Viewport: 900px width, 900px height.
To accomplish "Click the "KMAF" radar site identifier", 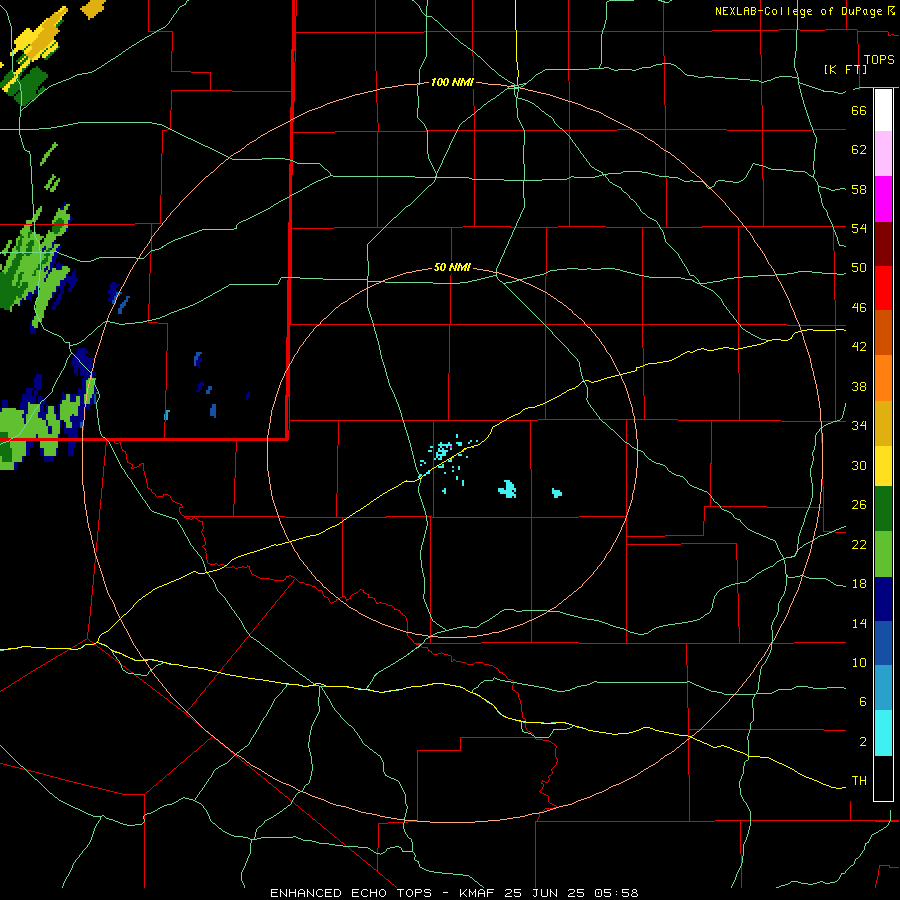I will (x=477, y=893).
